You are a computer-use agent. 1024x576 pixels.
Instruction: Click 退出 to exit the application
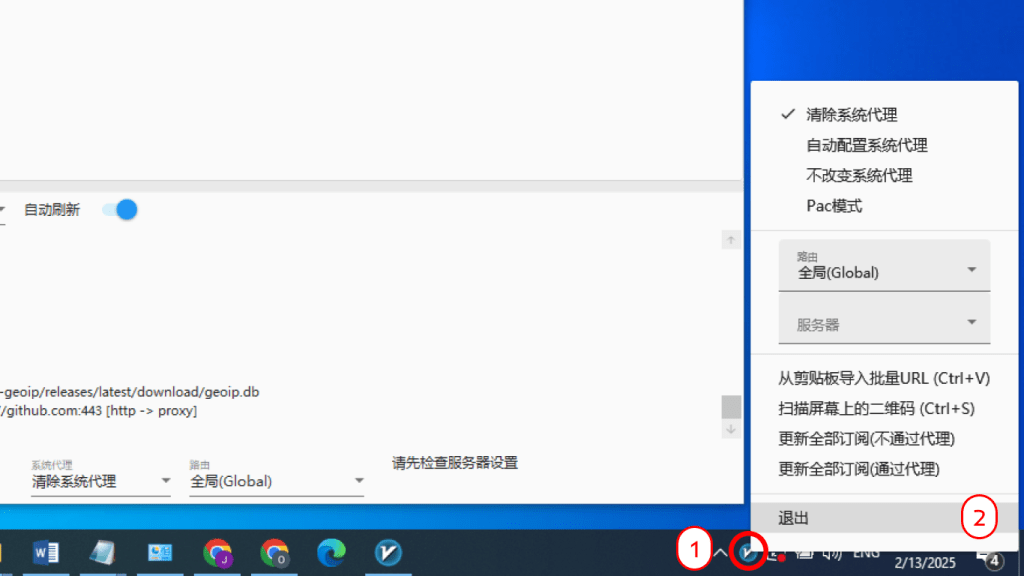pyautogui.click(x=794, y=518)
